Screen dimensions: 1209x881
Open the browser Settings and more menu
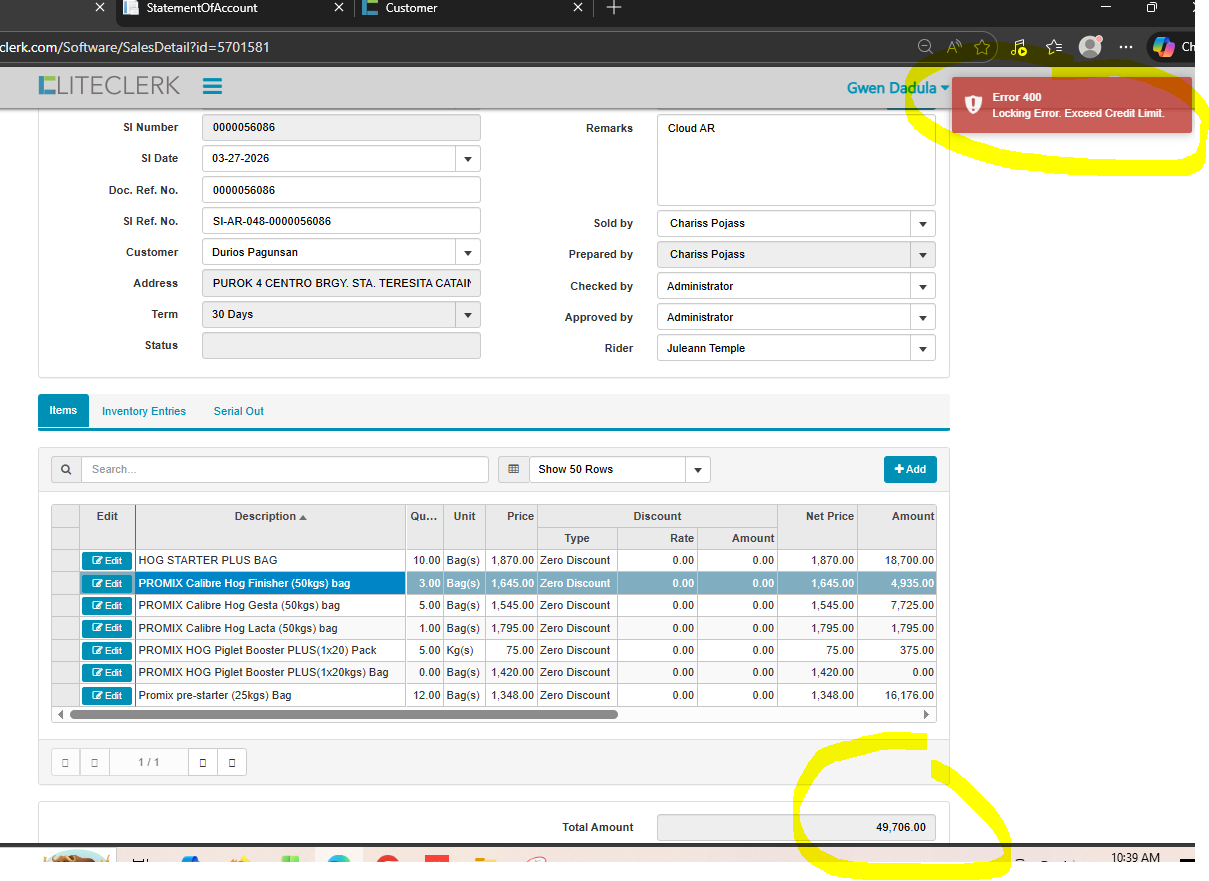click(1126, 47)
